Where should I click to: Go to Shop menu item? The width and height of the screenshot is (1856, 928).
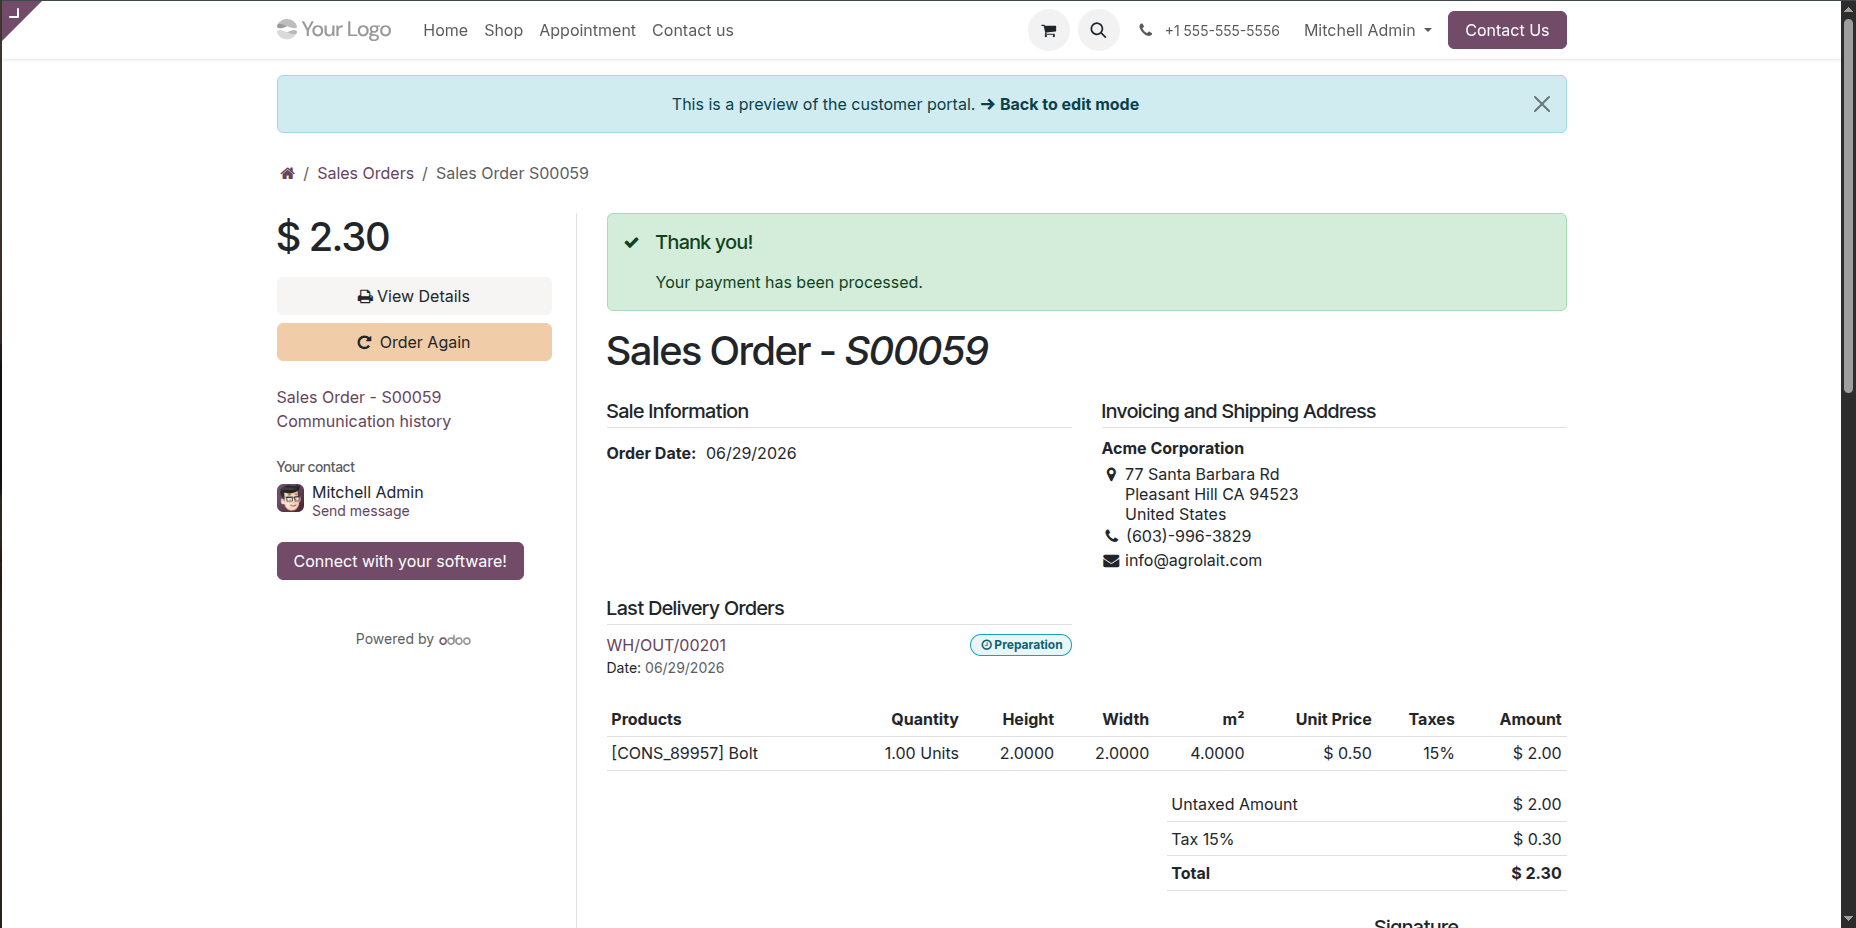tap(503, 30)
